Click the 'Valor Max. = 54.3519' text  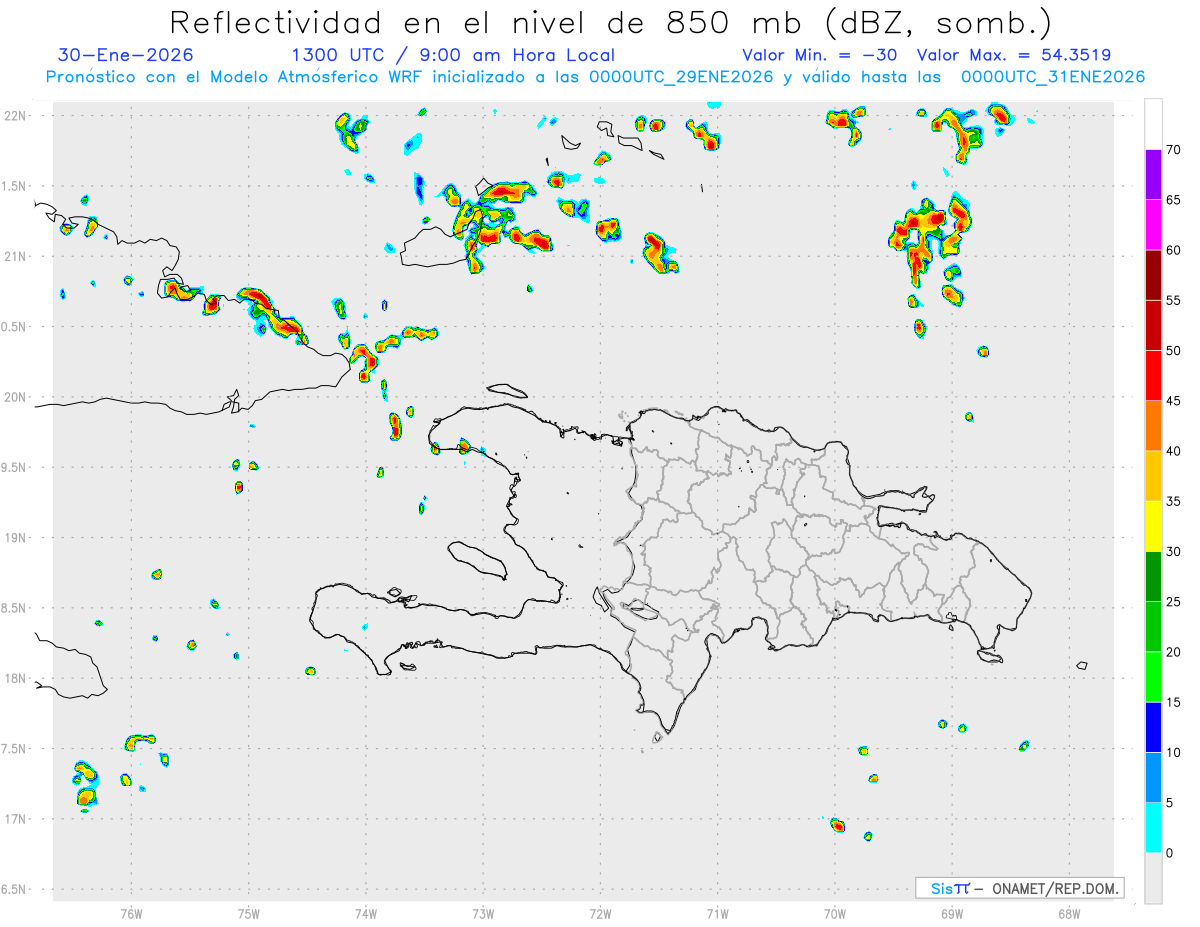tap(1014, 55)
